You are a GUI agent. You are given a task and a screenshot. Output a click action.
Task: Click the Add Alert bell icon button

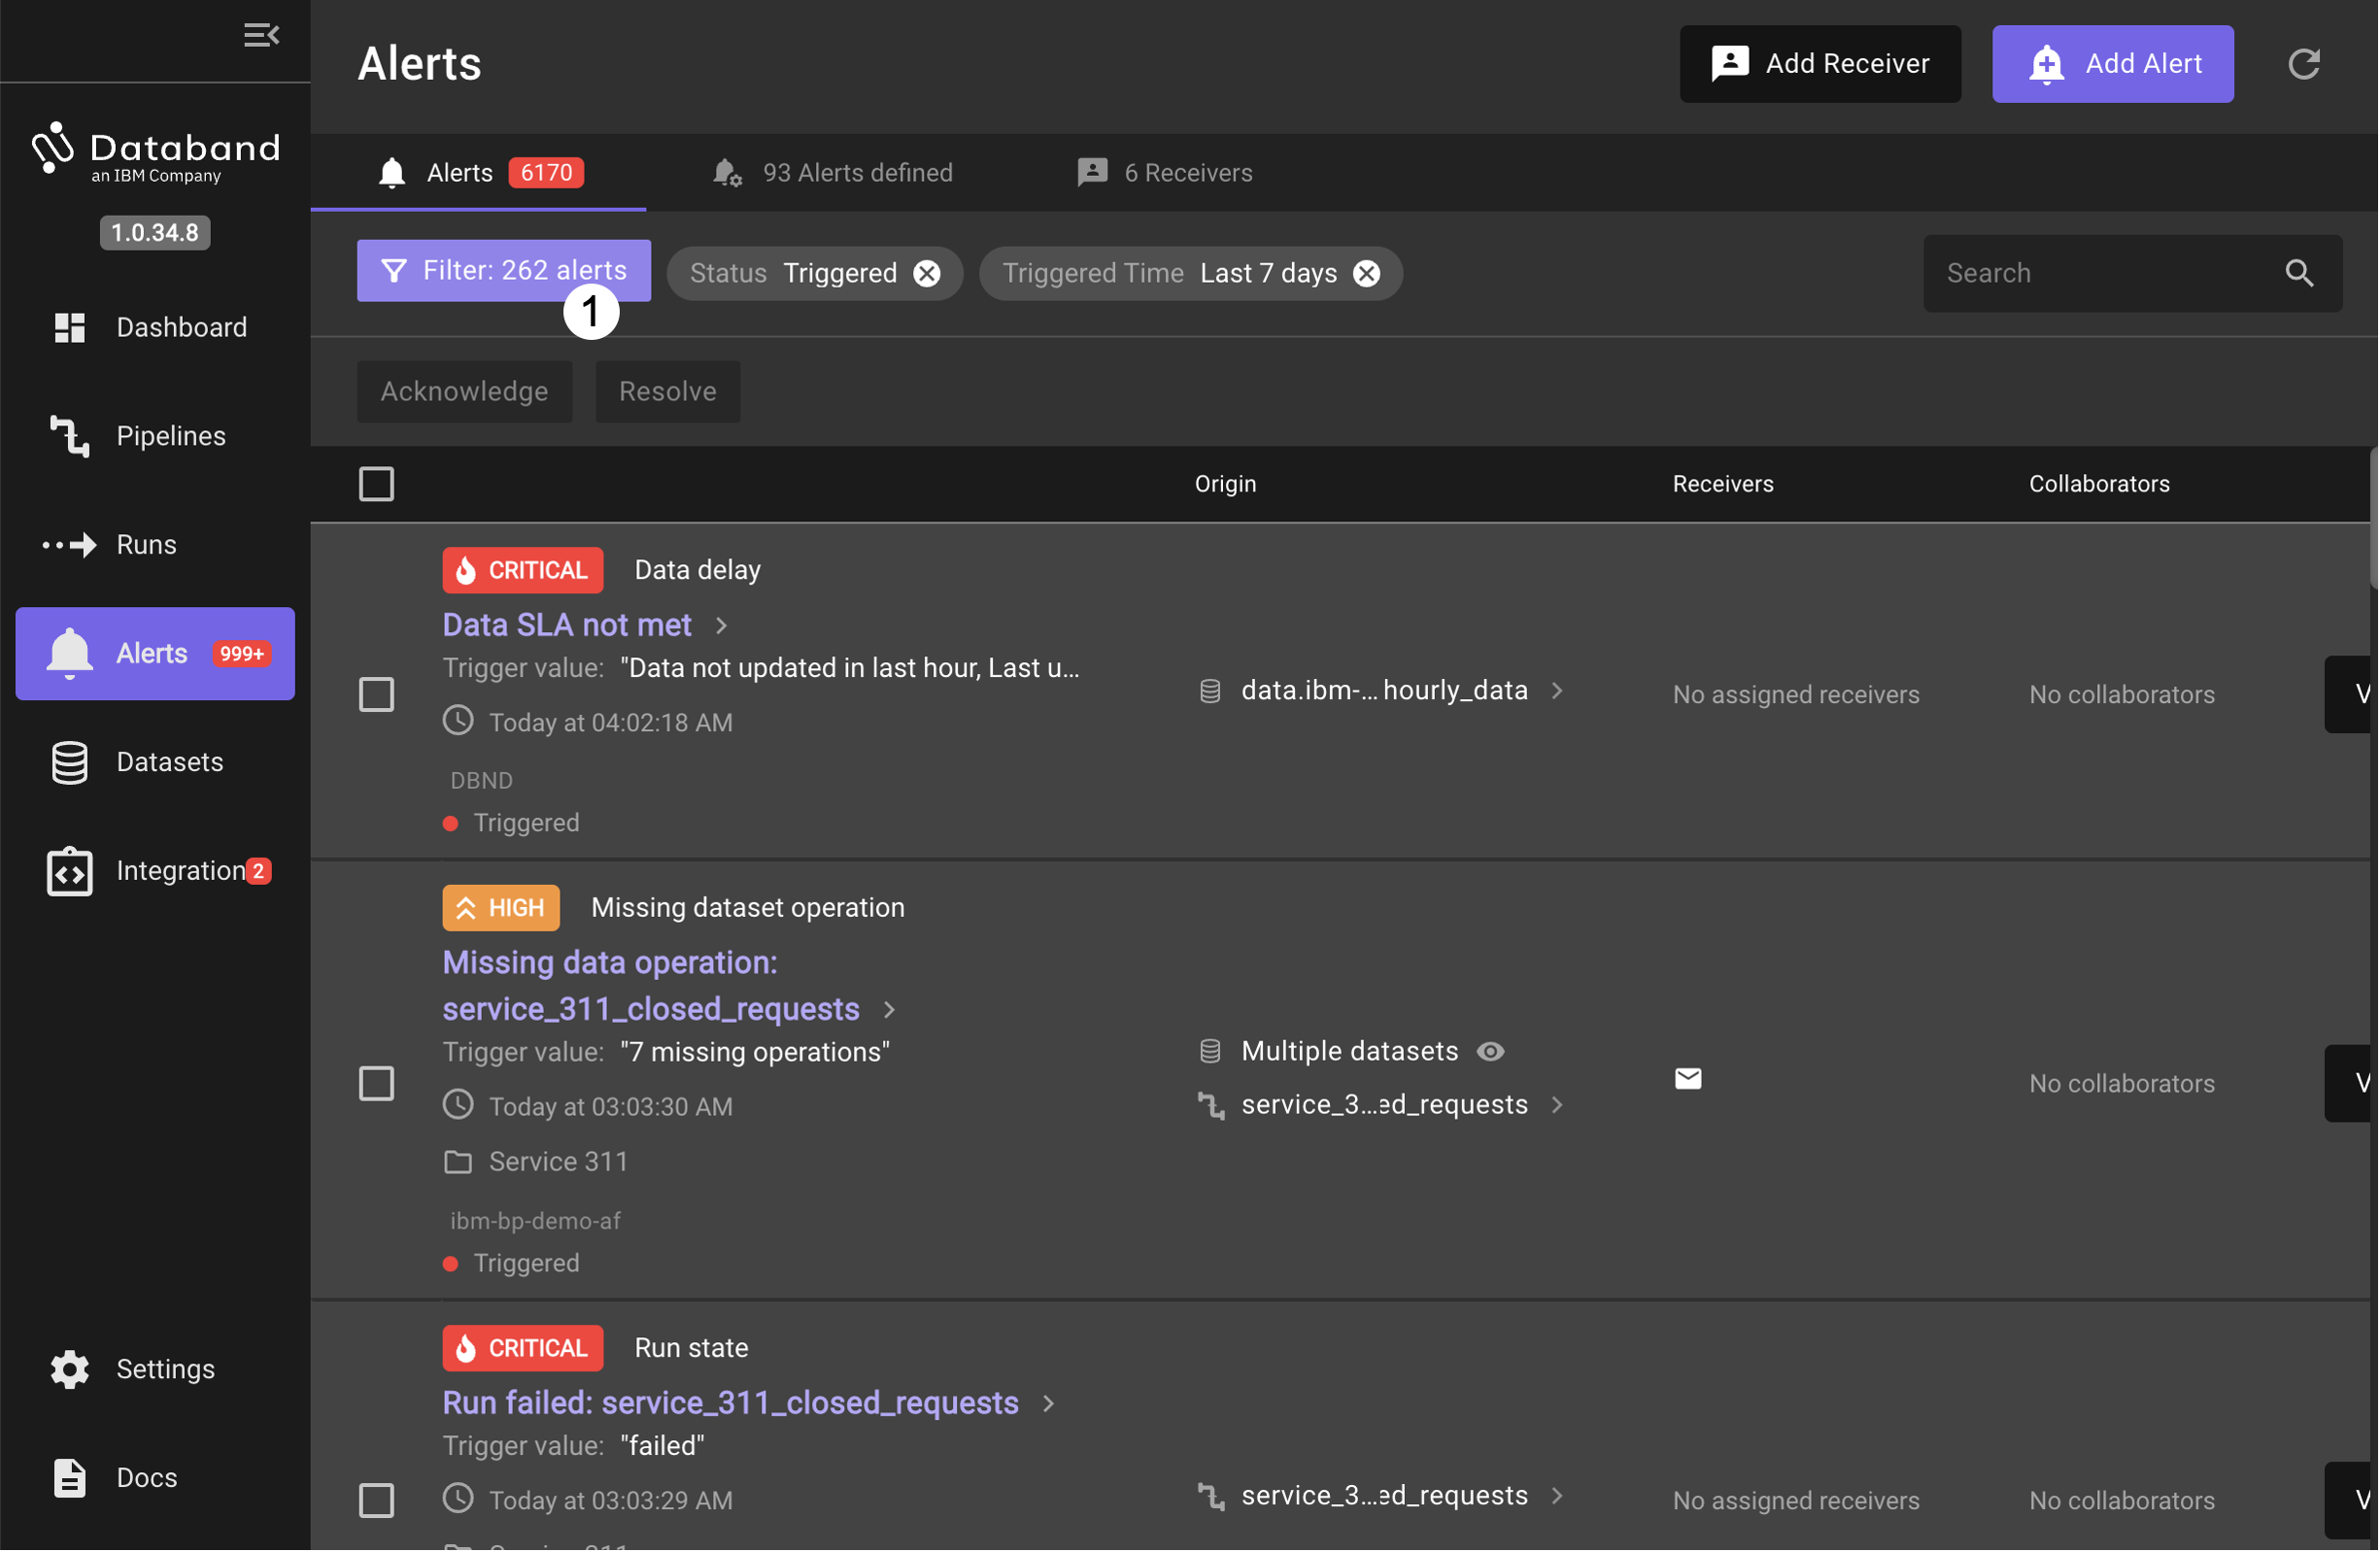tap(2047, 64)
